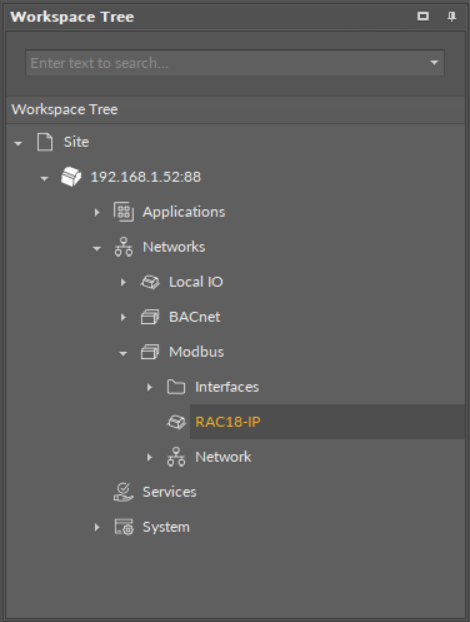470x622 pixels.
Task: Expand the Applications node
Action: tap(97, 212)
